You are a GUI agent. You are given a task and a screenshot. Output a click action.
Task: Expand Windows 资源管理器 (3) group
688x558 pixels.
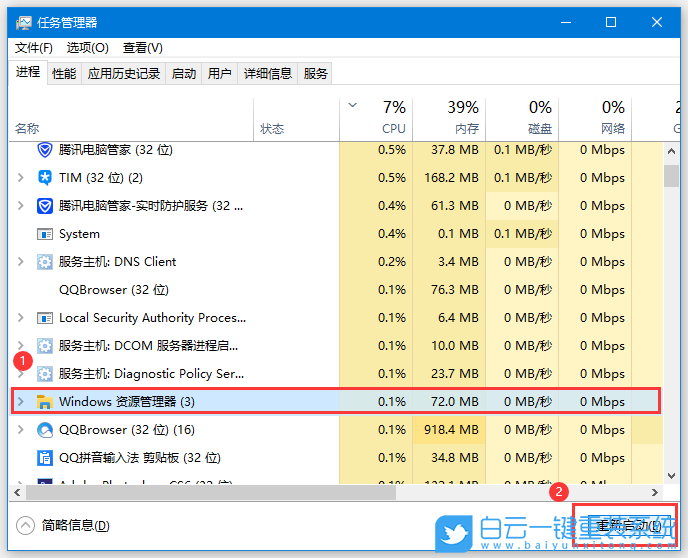coord(20,401)
